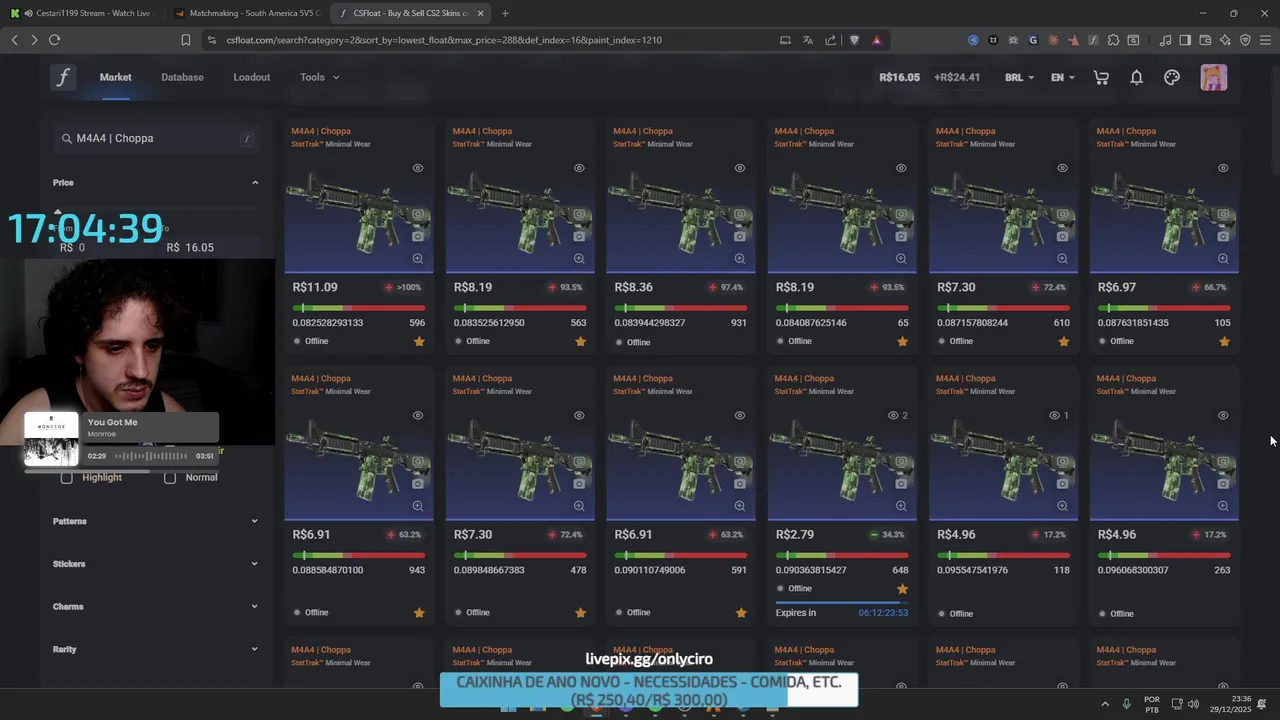
Task: Switch to the Cestari1199 Stream browser tab
Action: [x=80, y=13]
